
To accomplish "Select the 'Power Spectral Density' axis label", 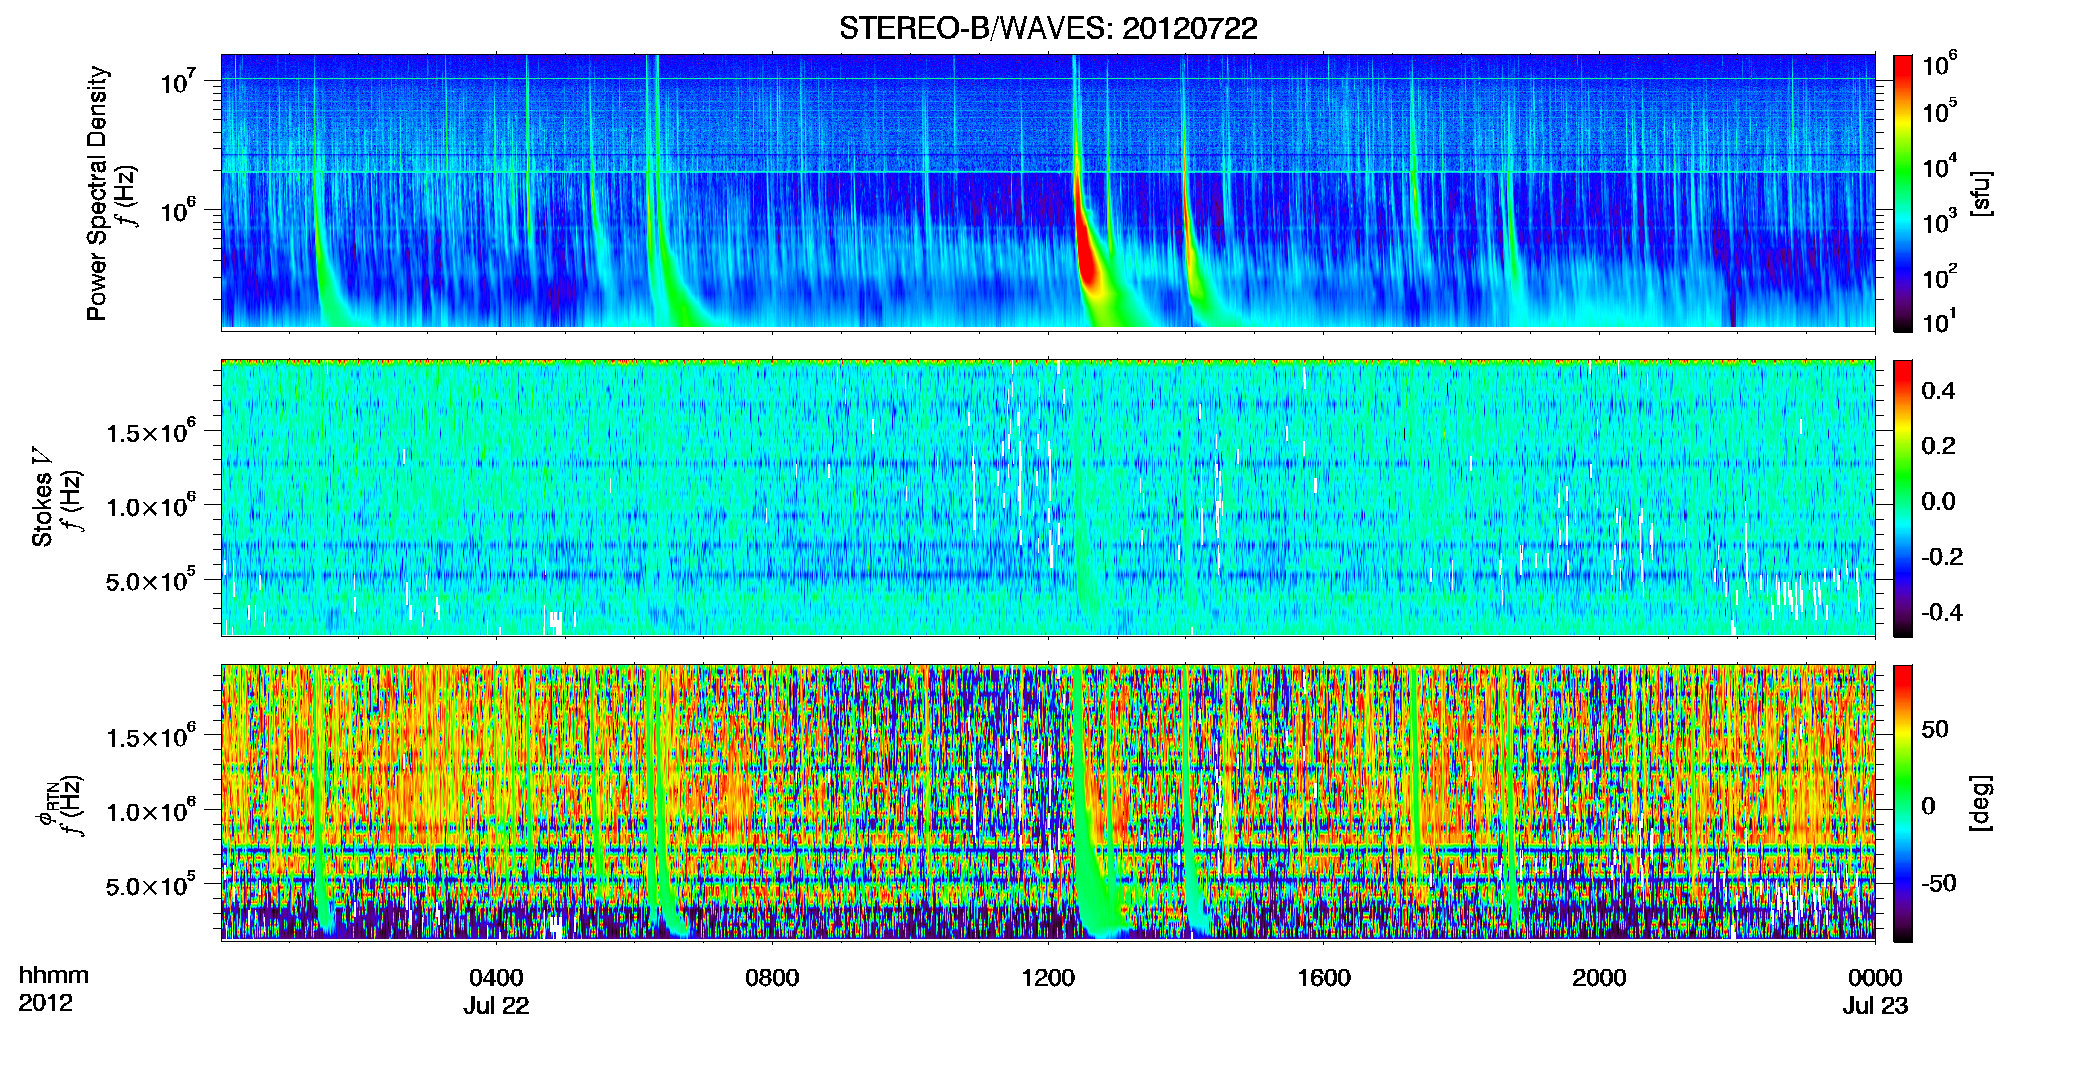I will pos(97,193).
